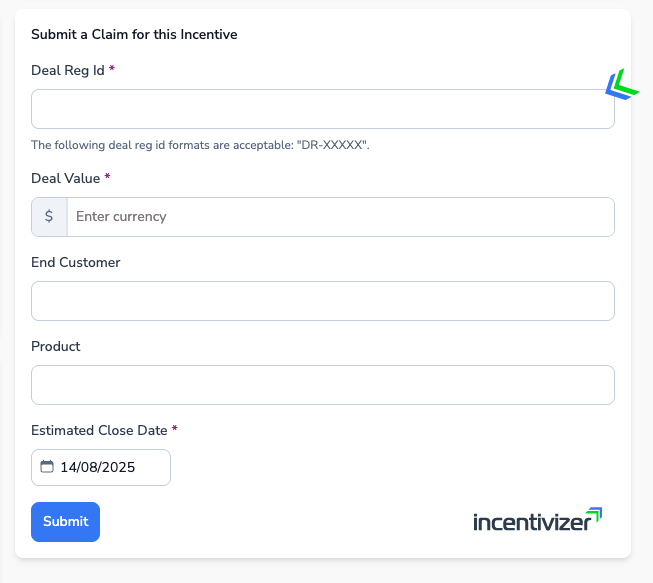Viewport: 653px width, 583px height.
Task: Click the "End Customer" label text
Action: point(76,262)
